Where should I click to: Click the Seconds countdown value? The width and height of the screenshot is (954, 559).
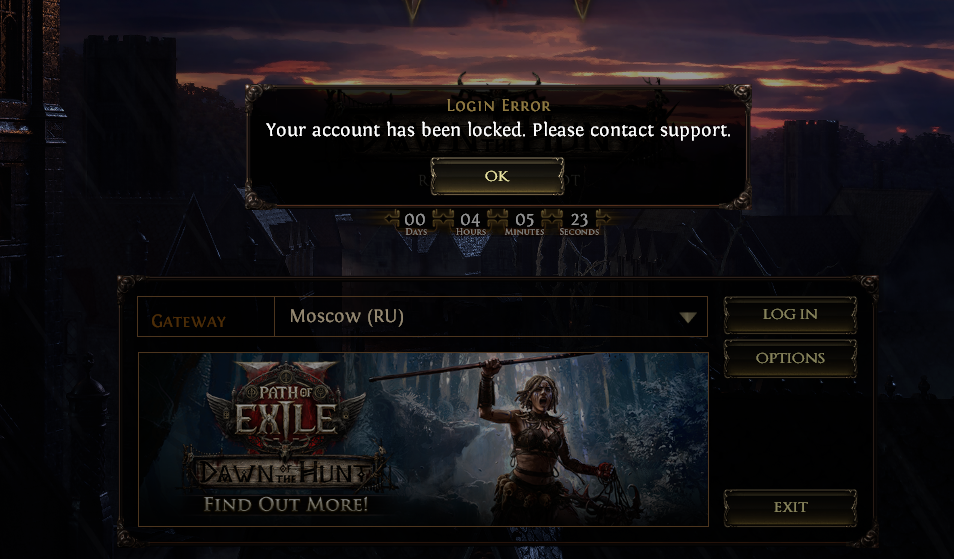[579, 220]
